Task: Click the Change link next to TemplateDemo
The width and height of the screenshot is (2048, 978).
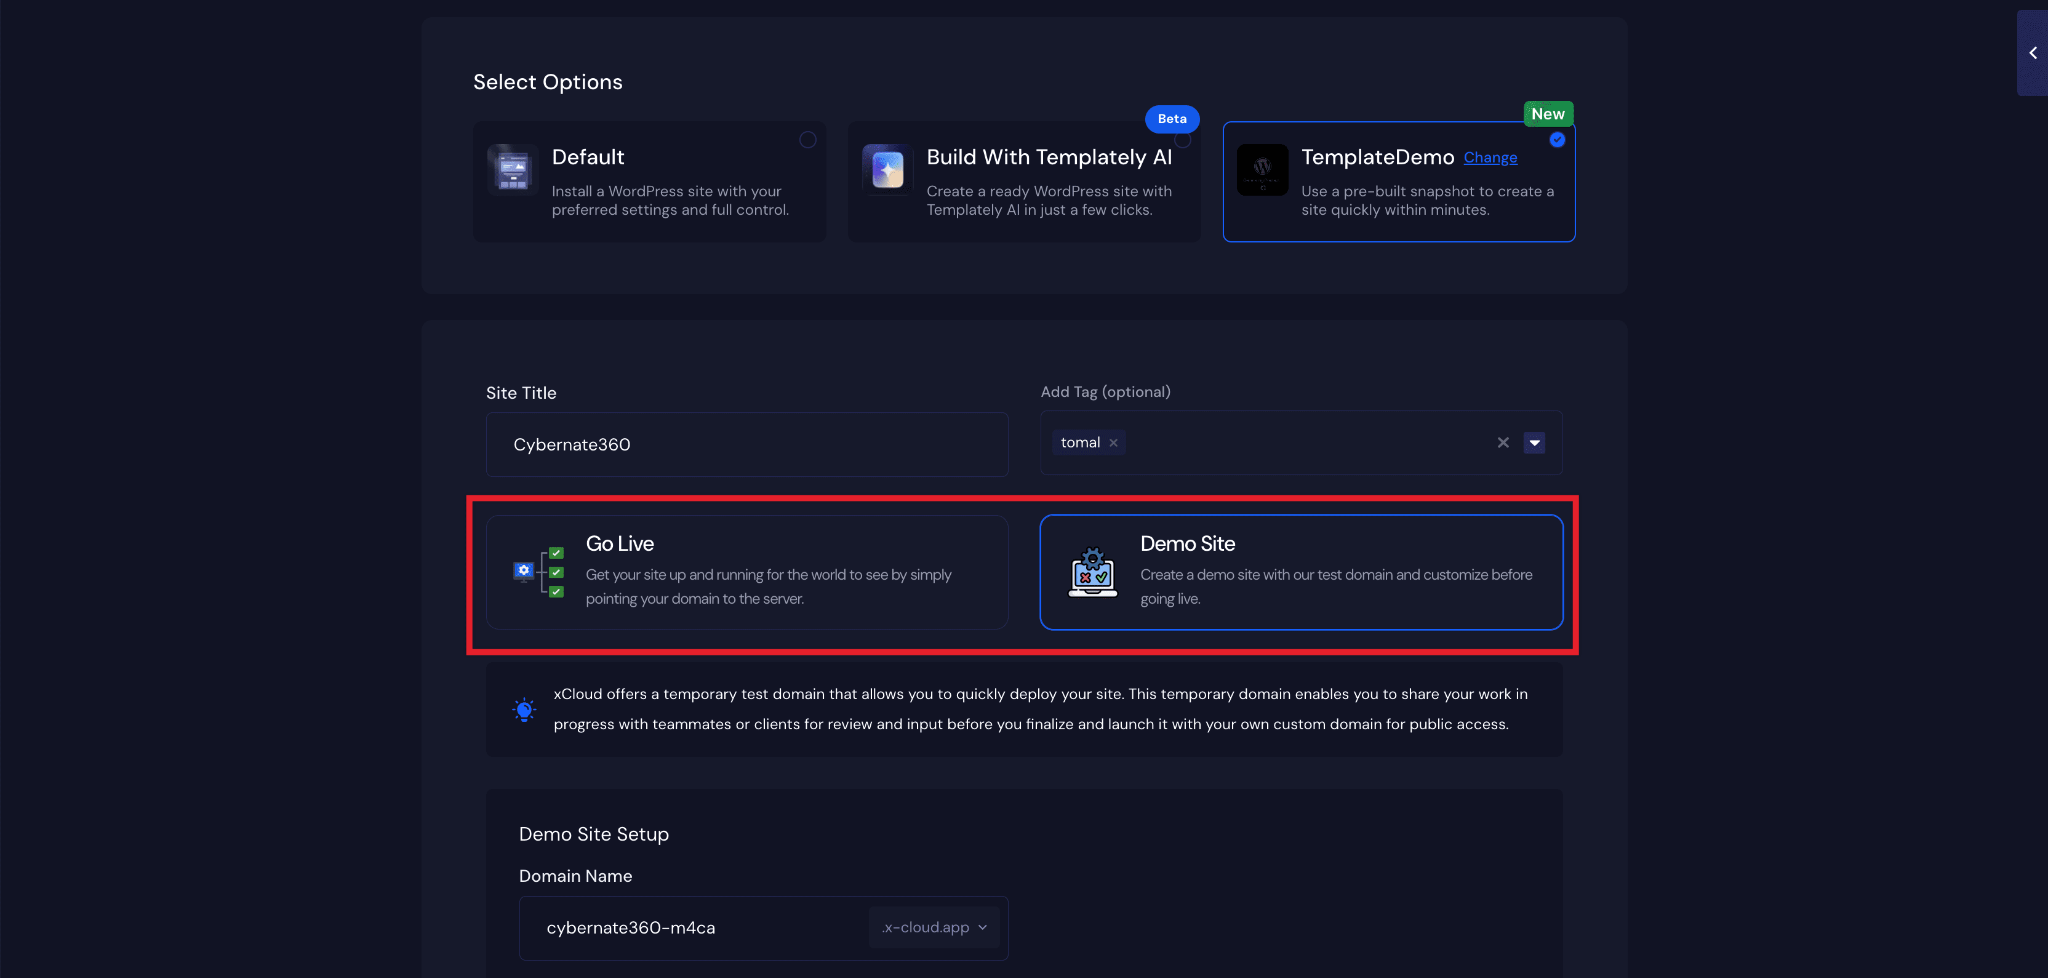Action: pyautogui.click(x=1490, y=158)
